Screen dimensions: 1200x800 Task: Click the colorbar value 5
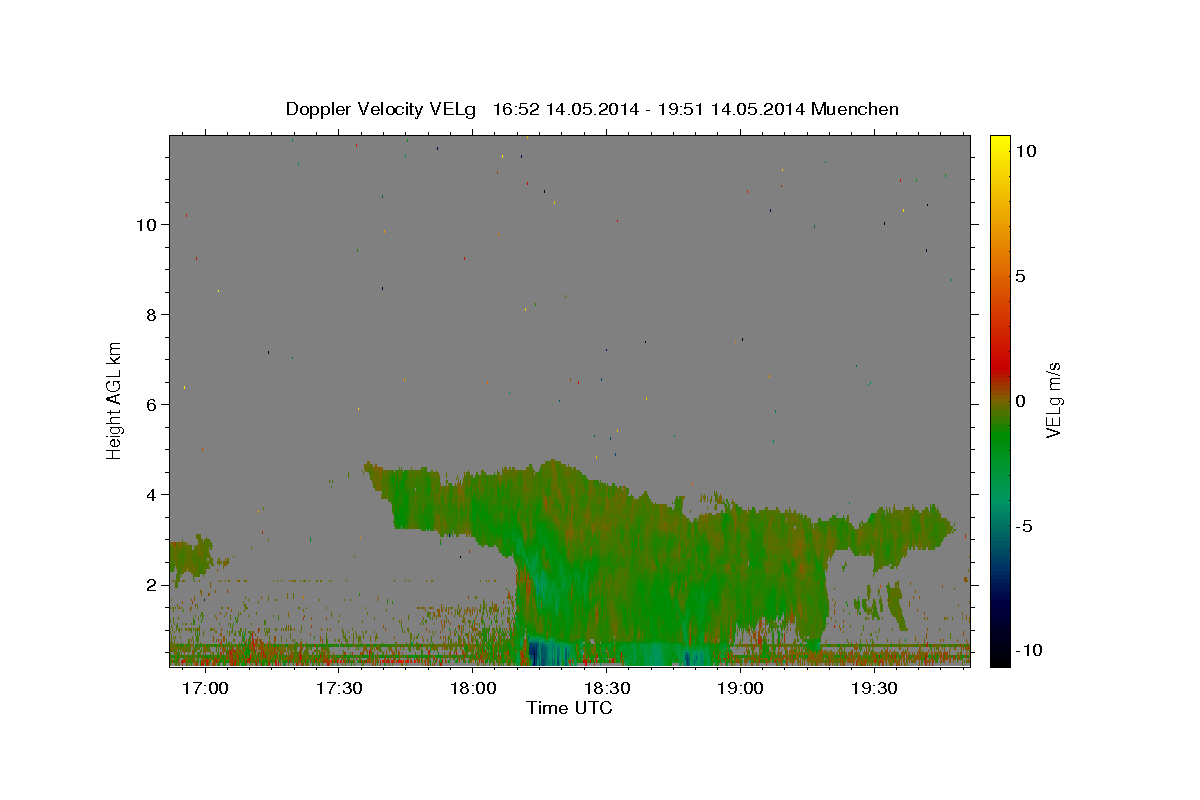(x=1020, y=276)
